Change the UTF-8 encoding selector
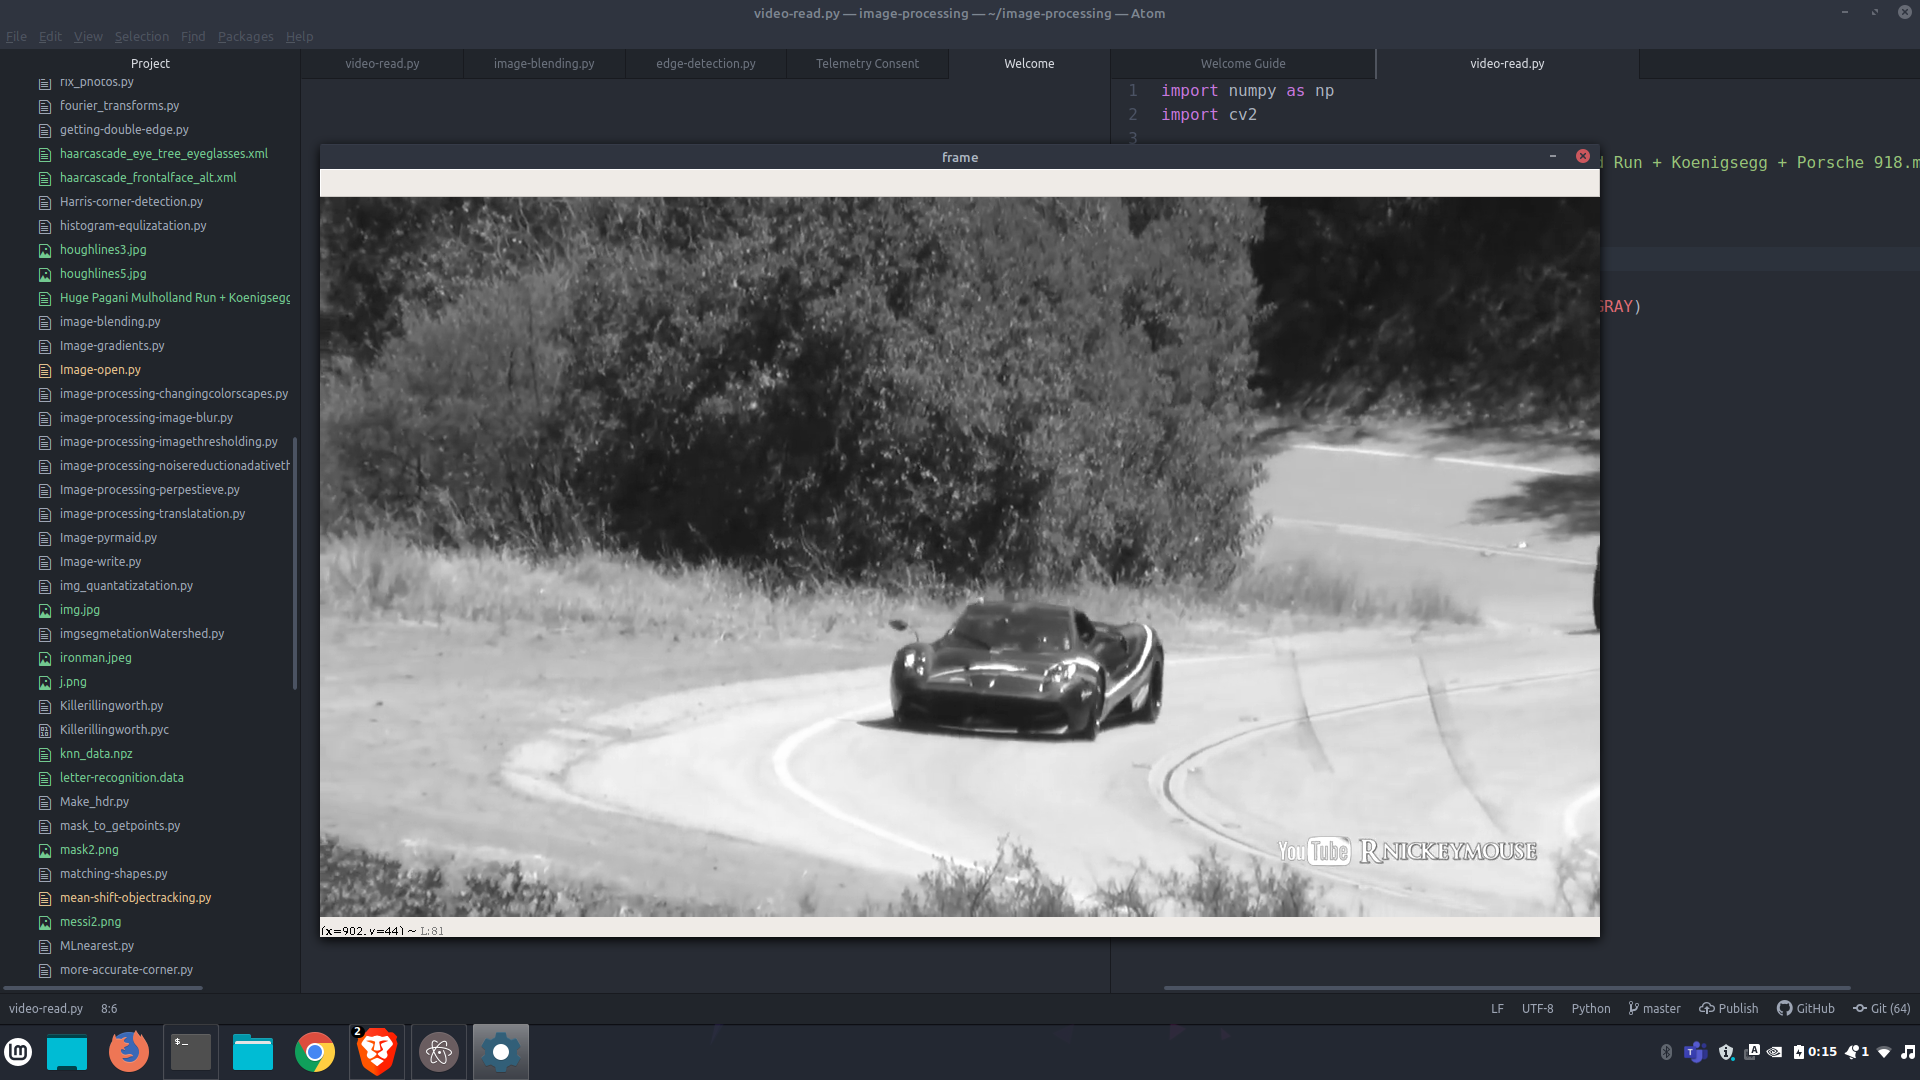 pos(1537,1008)
